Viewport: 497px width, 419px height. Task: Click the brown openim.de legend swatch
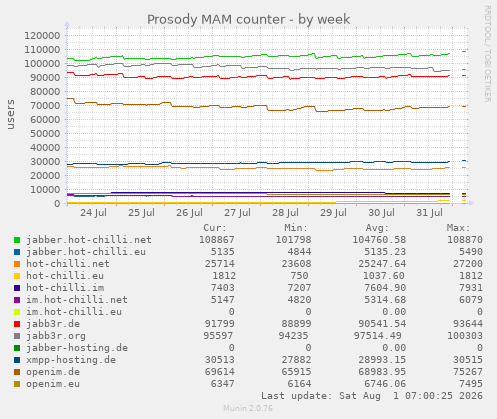(x=17, y=372)
